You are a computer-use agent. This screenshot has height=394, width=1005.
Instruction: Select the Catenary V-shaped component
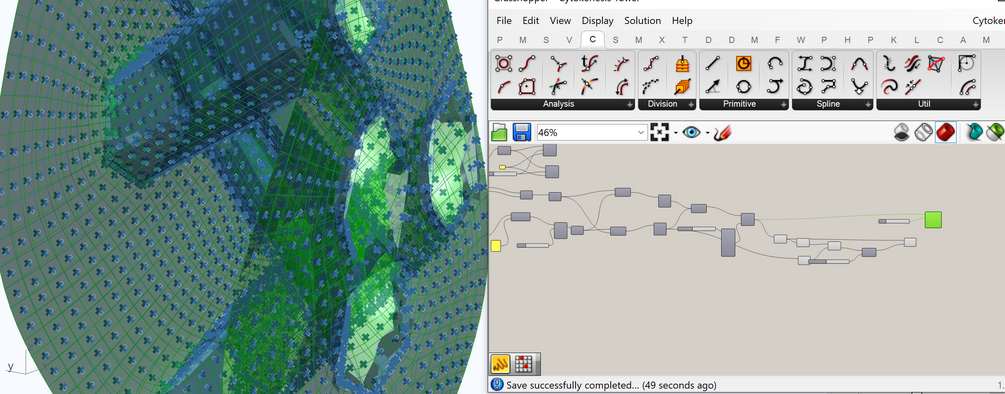[860, 85]
